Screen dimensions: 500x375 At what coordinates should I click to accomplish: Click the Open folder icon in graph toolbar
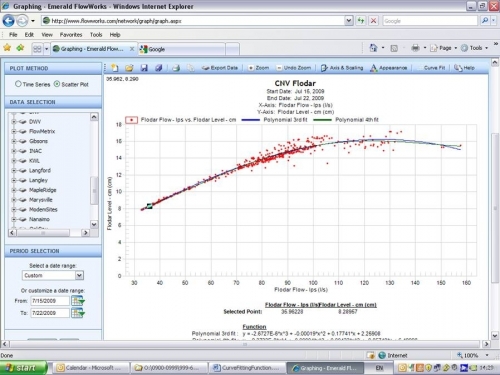pyautogui.click(x=129, y=68)
